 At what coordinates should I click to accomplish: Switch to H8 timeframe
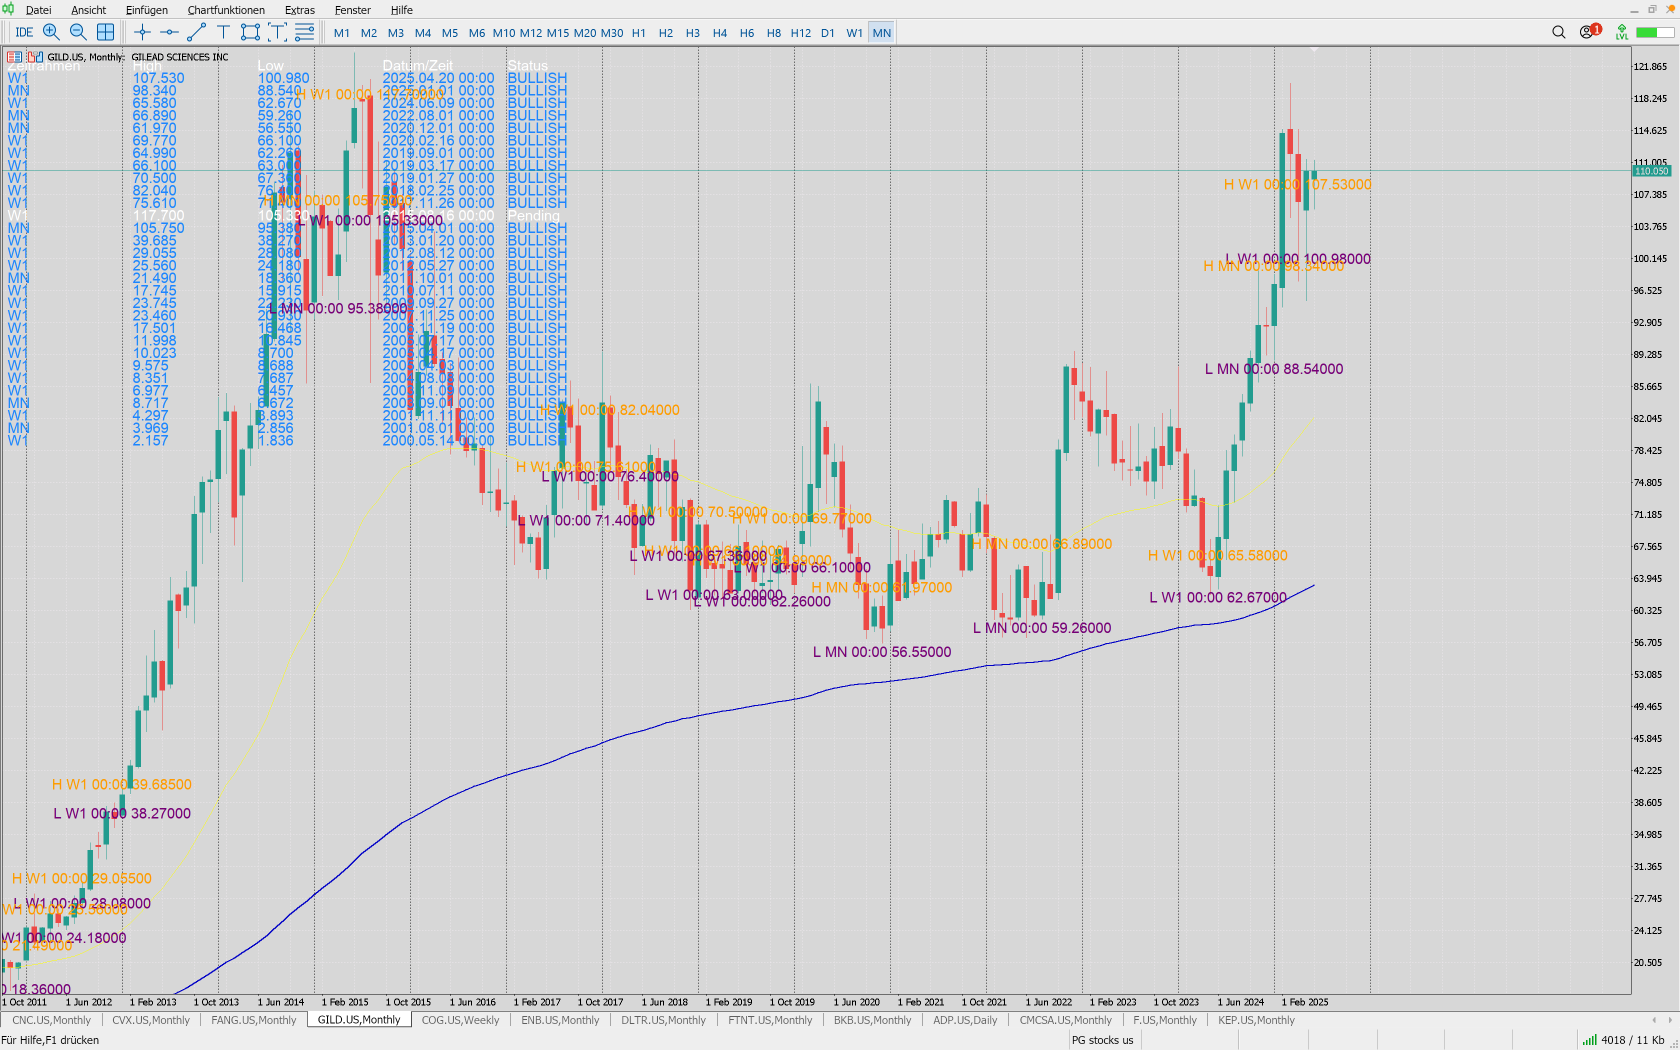(x=774, y=33)
